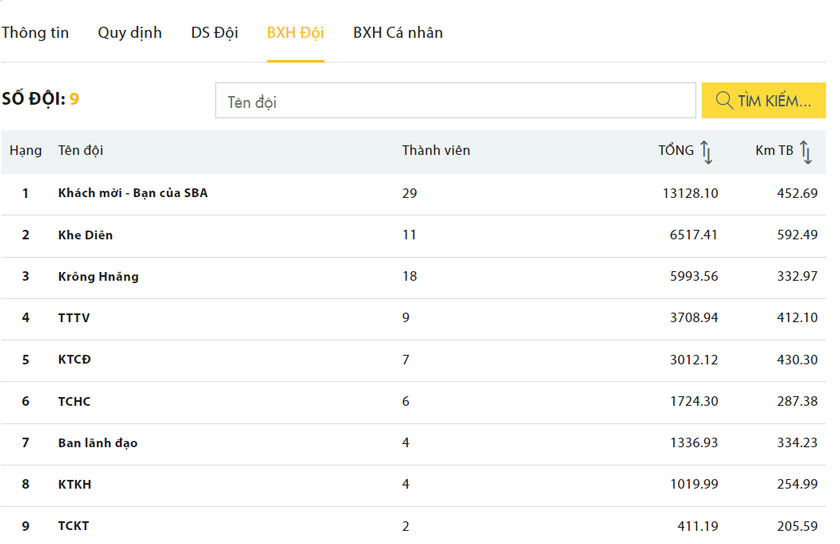Image resolution: width=840 pixels, height=544 pixels.
Task: Click the TÌM KIẾM search button
Action: 763,100
